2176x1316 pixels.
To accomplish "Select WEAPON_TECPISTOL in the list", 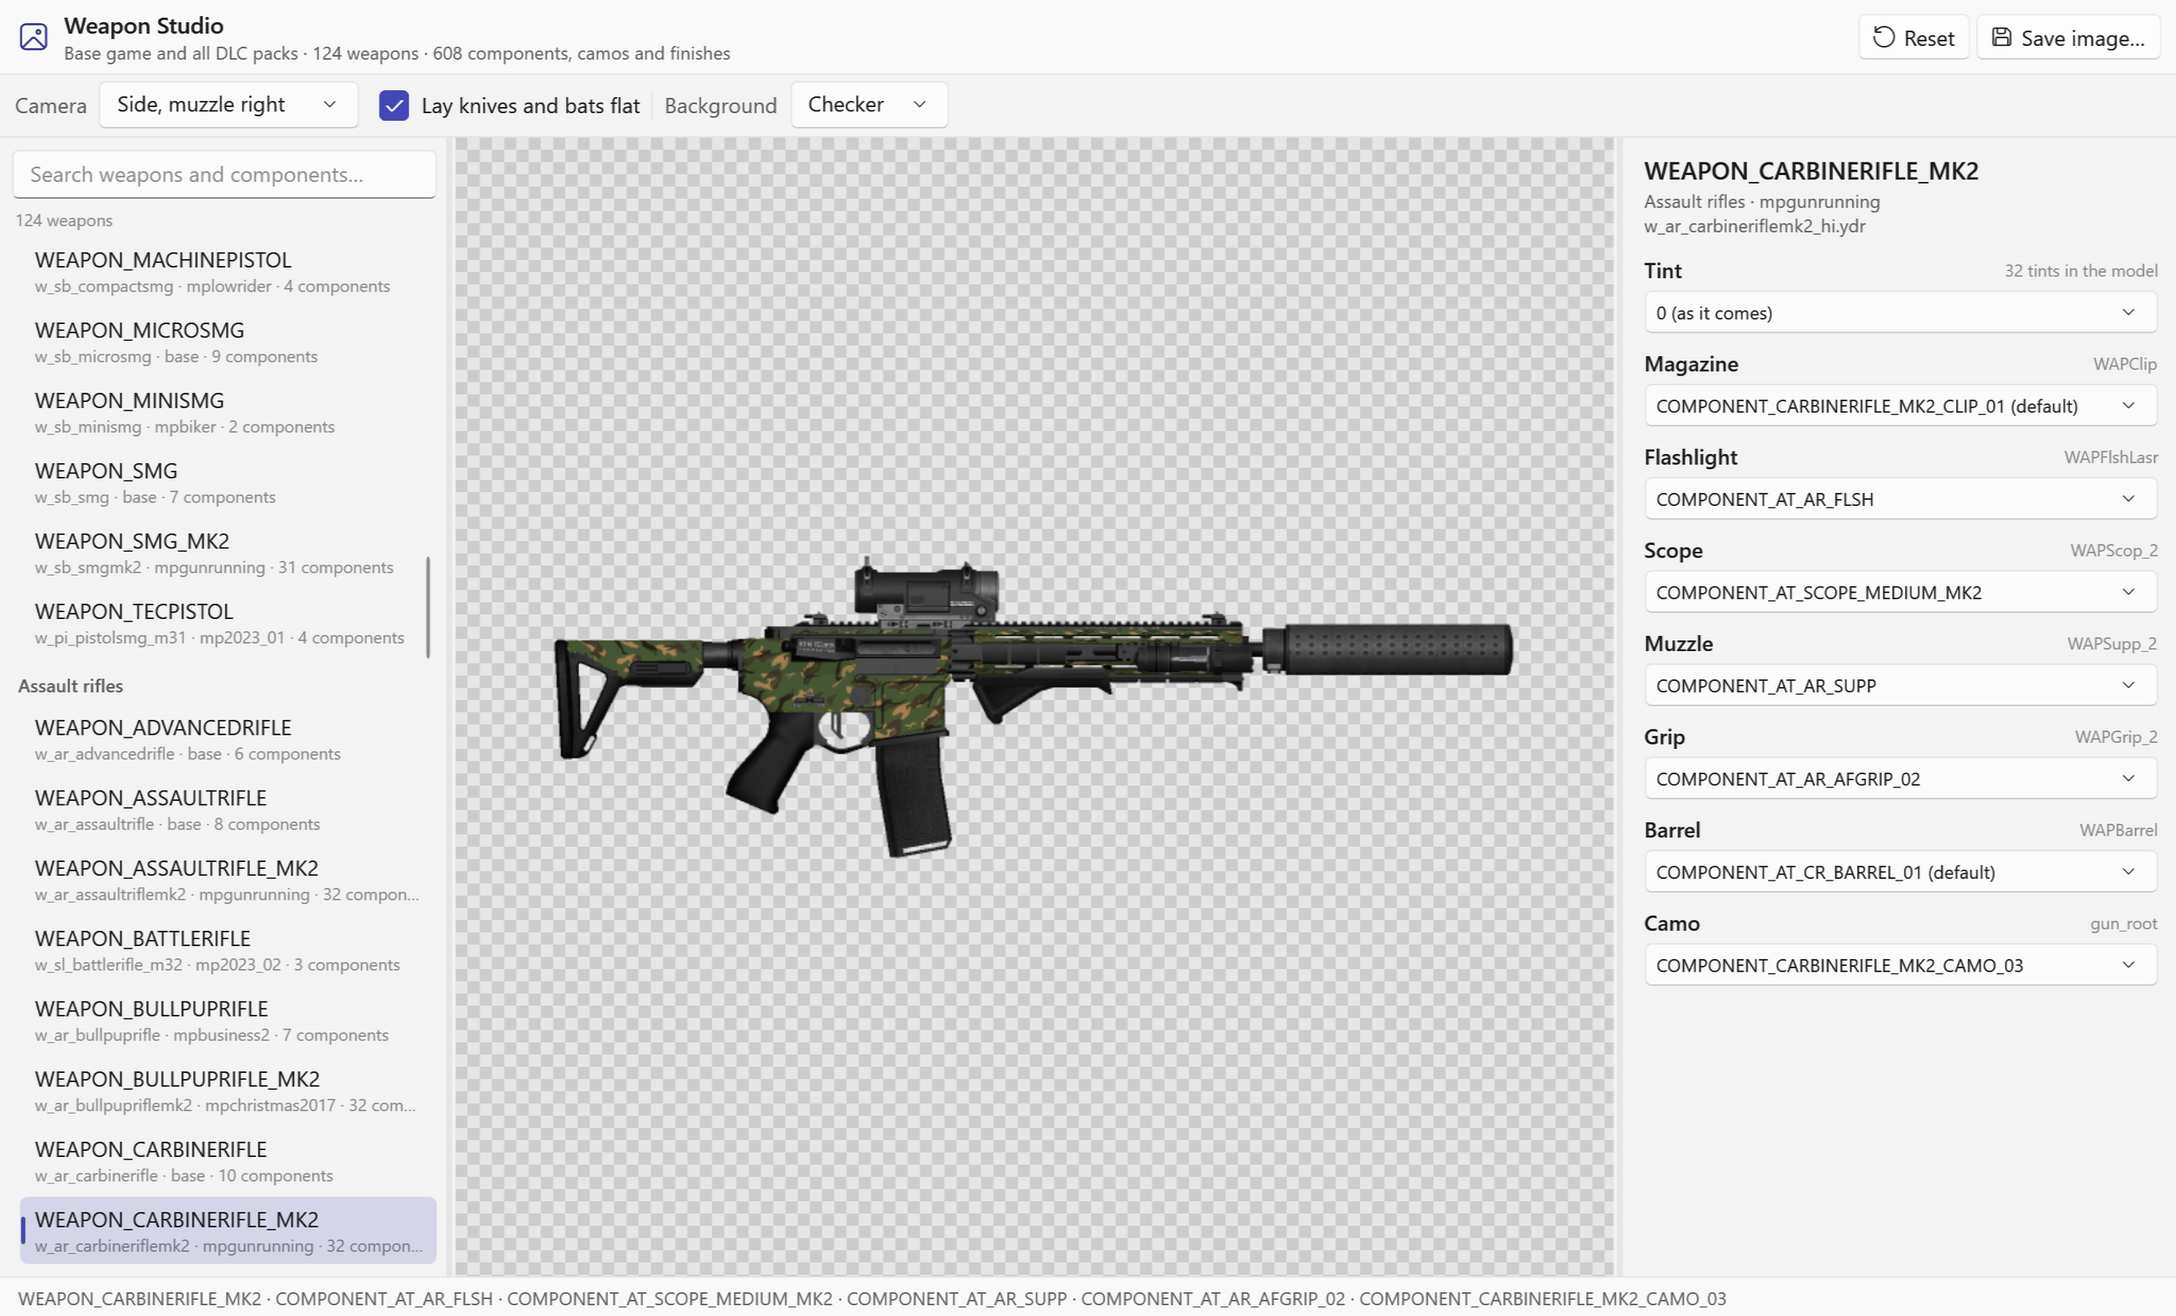I will 228,623.
